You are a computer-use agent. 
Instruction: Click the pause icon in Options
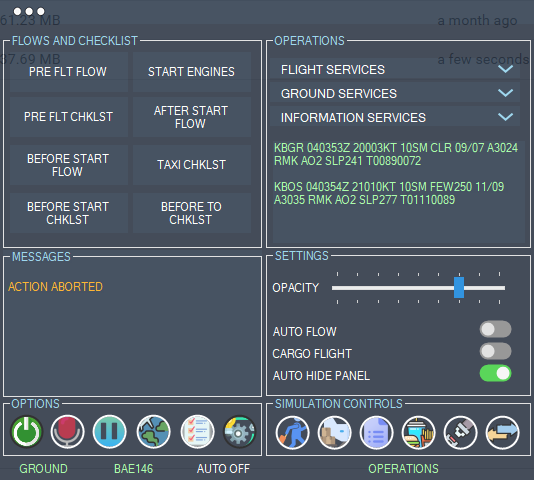[x=109, y=432]
